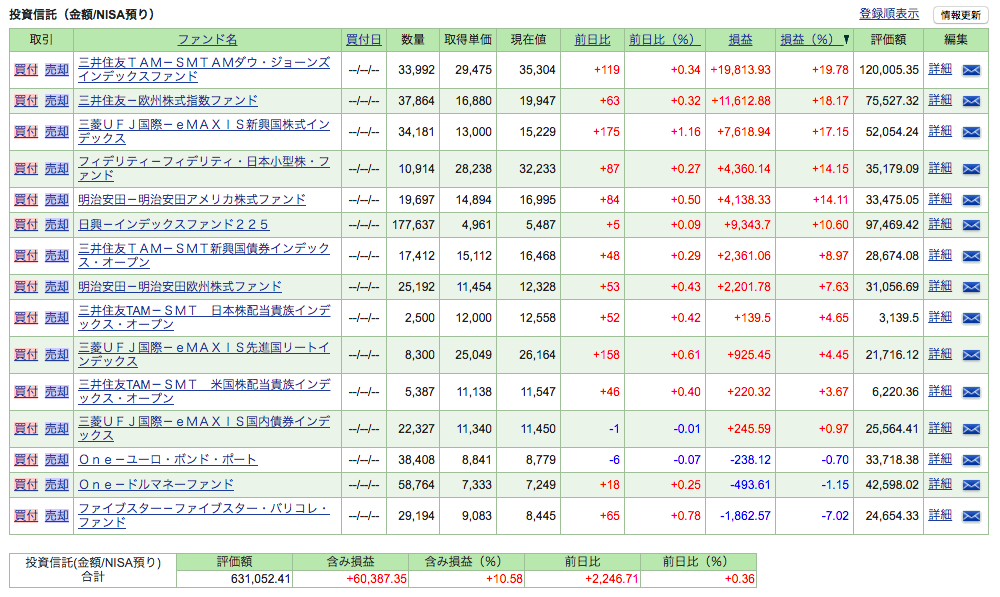Click envelope icon for SMT米国株配当貴族 row
Image resolution: width=1000 pixels, height=597 pixels.
(x=971, y=392)
